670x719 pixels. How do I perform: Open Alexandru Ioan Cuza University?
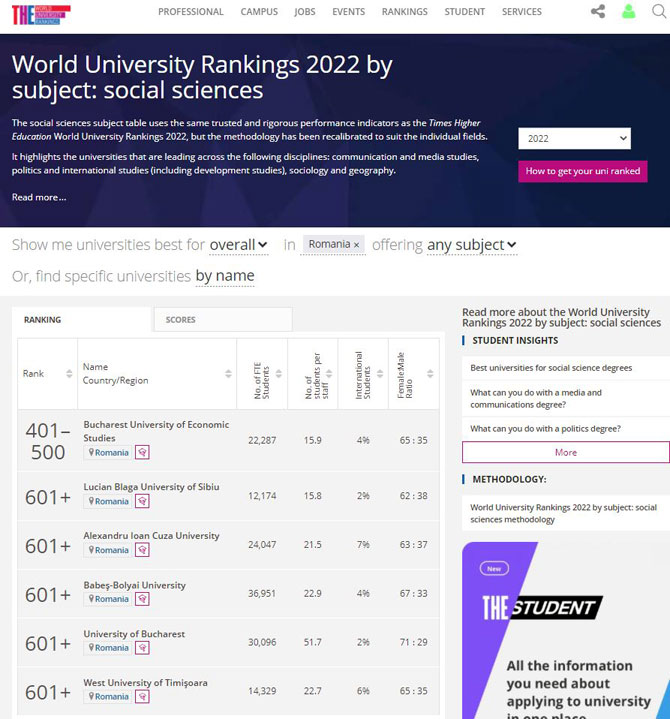point(151,536)
